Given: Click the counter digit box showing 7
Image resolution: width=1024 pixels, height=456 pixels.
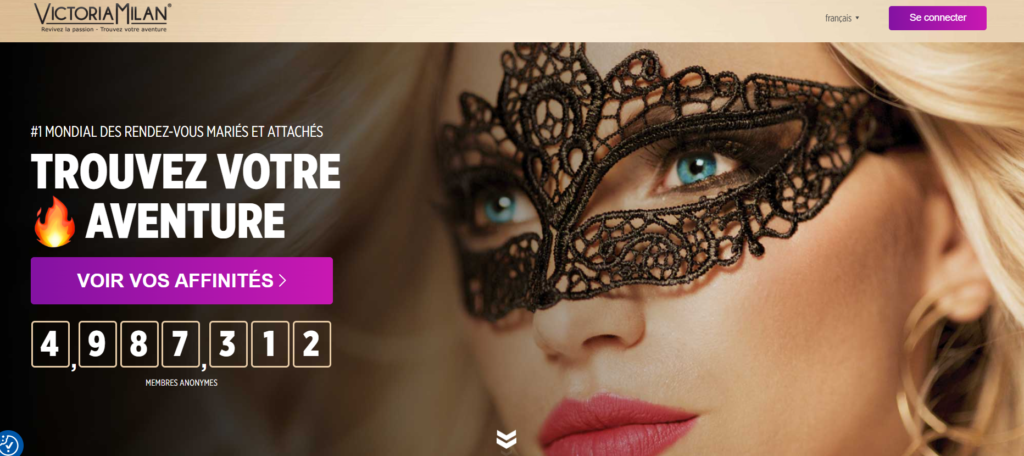Looking at the screenshot, I should click(180, 344).
